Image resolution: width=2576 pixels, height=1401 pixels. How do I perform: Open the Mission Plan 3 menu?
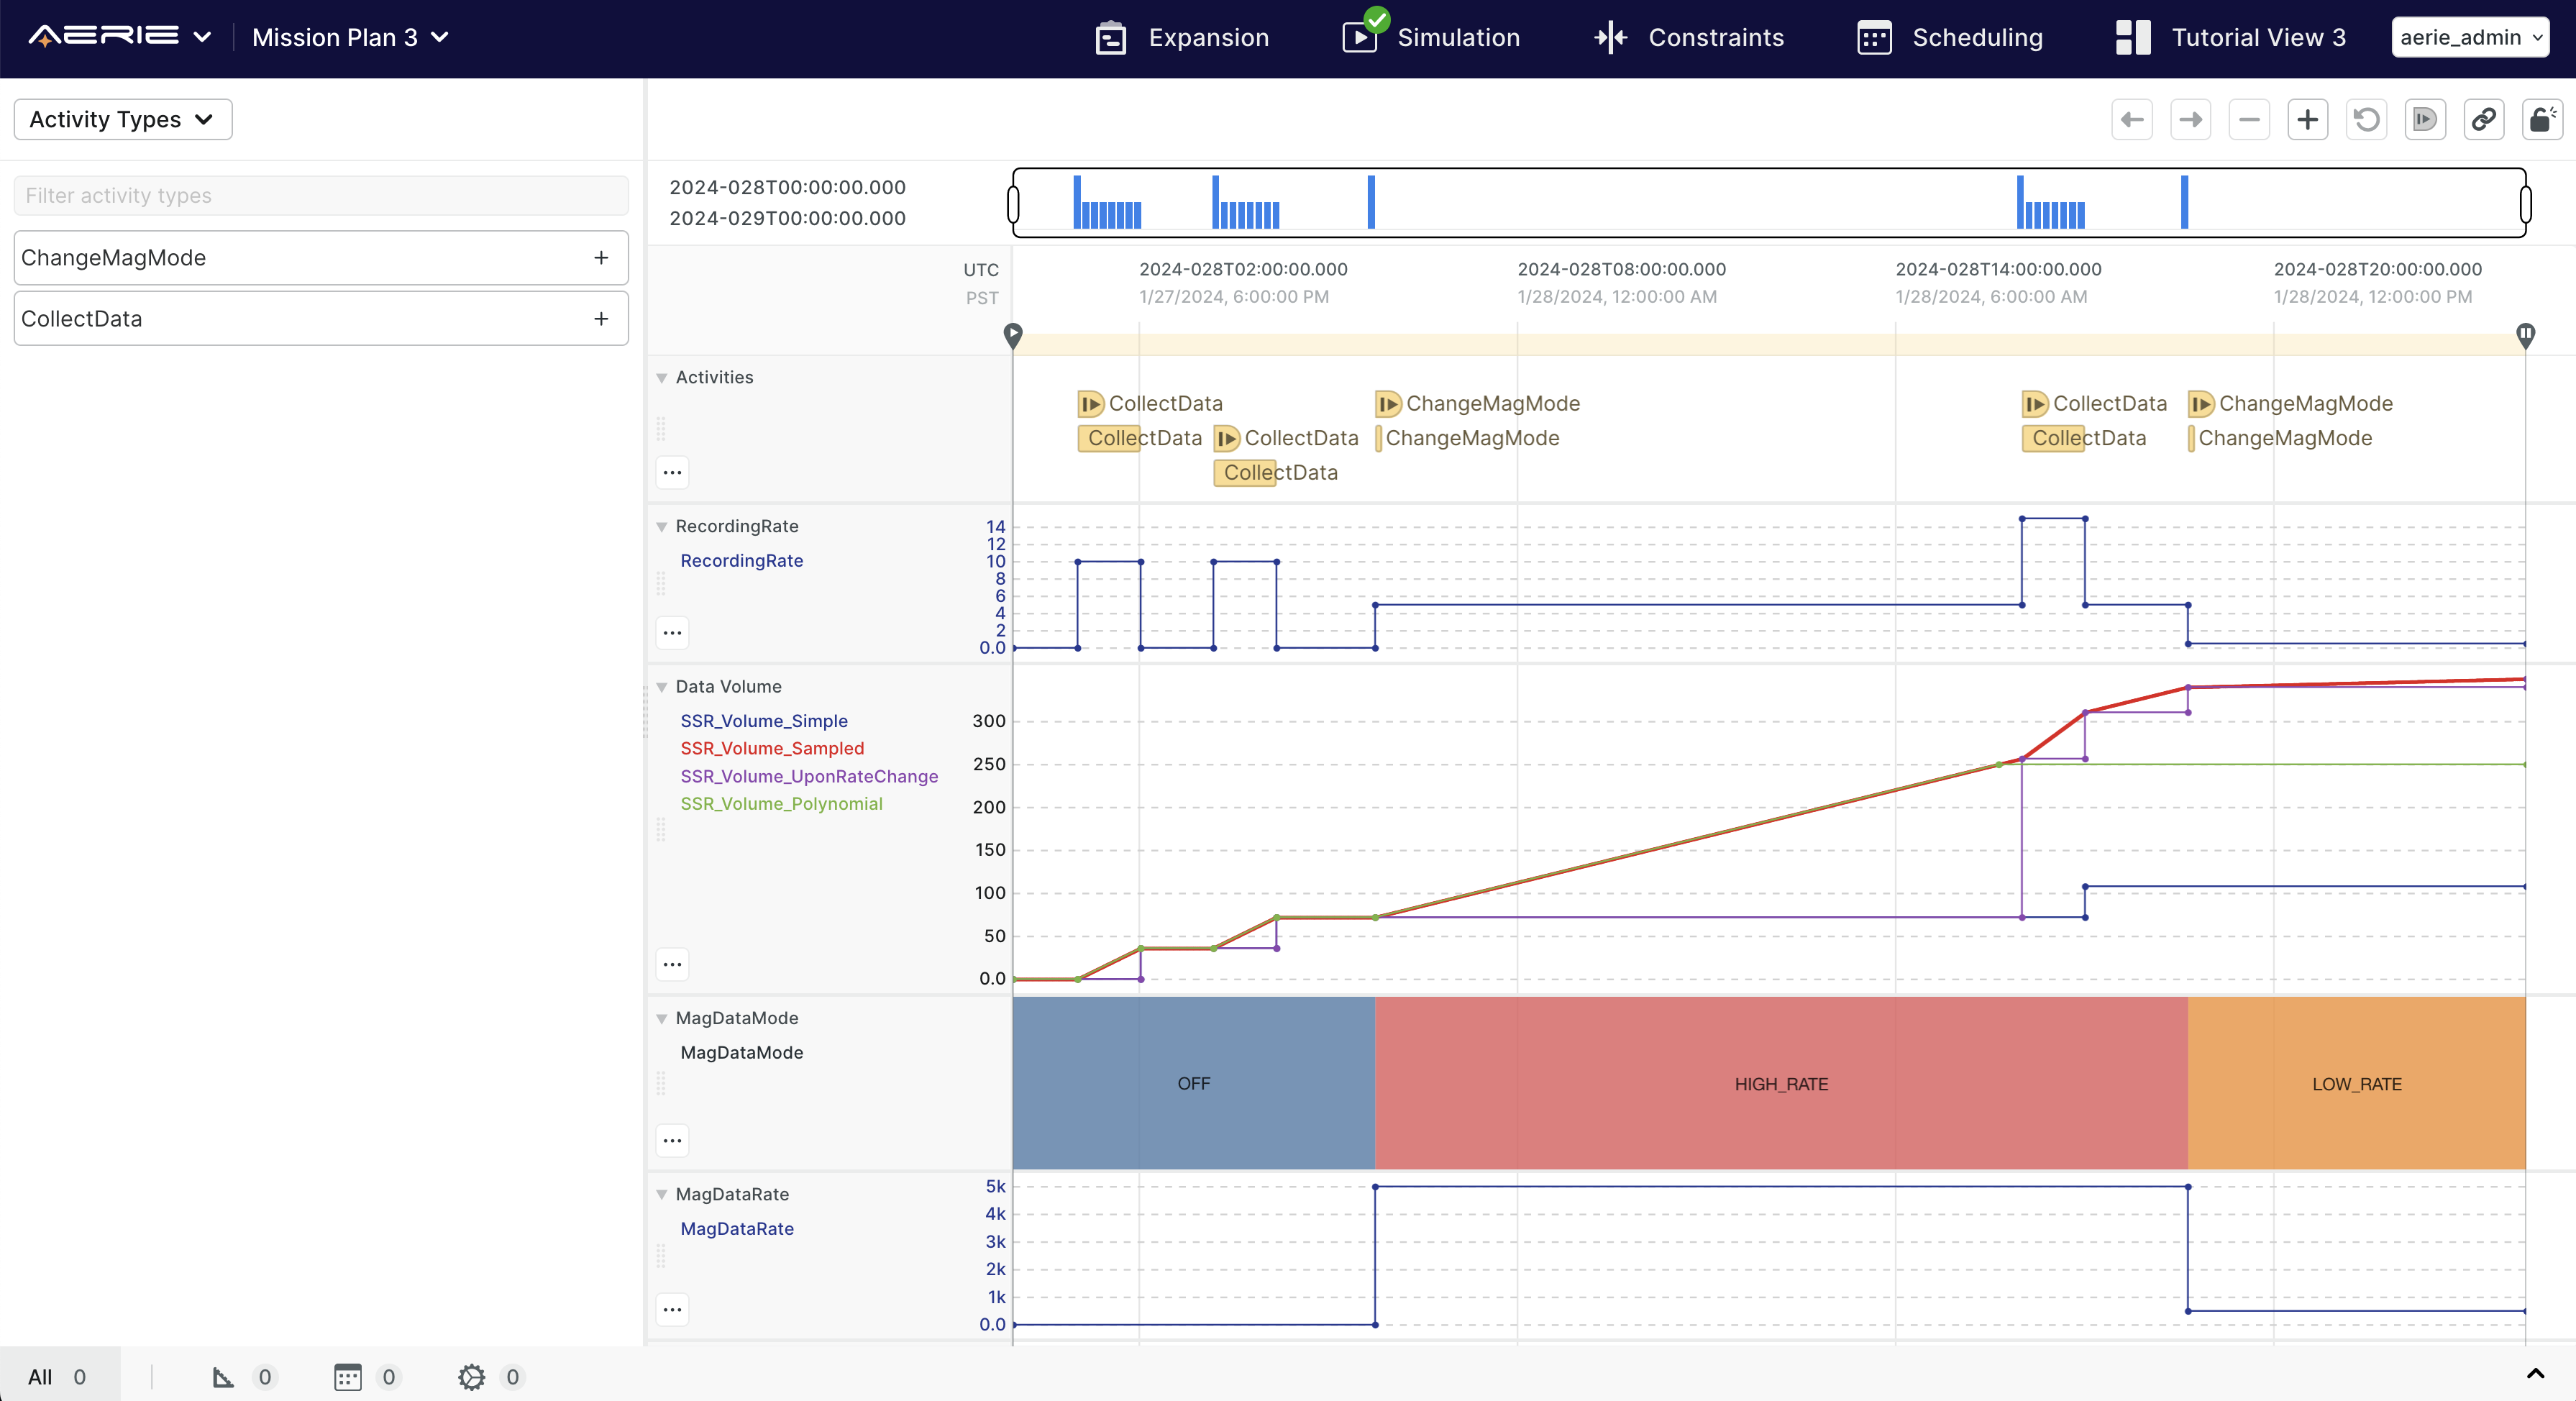pos(350,38)
